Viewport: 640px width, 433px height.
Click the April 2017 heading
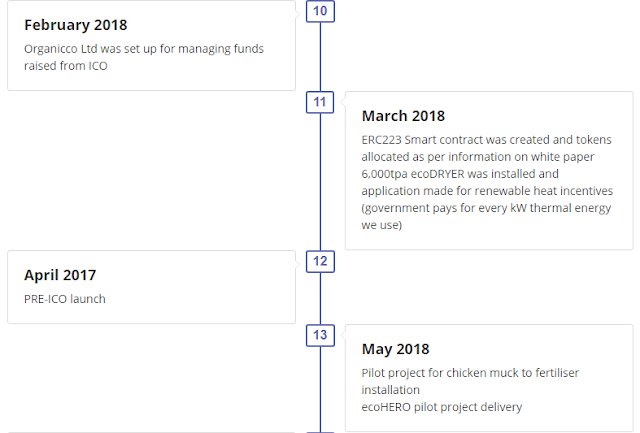(60, 275)
